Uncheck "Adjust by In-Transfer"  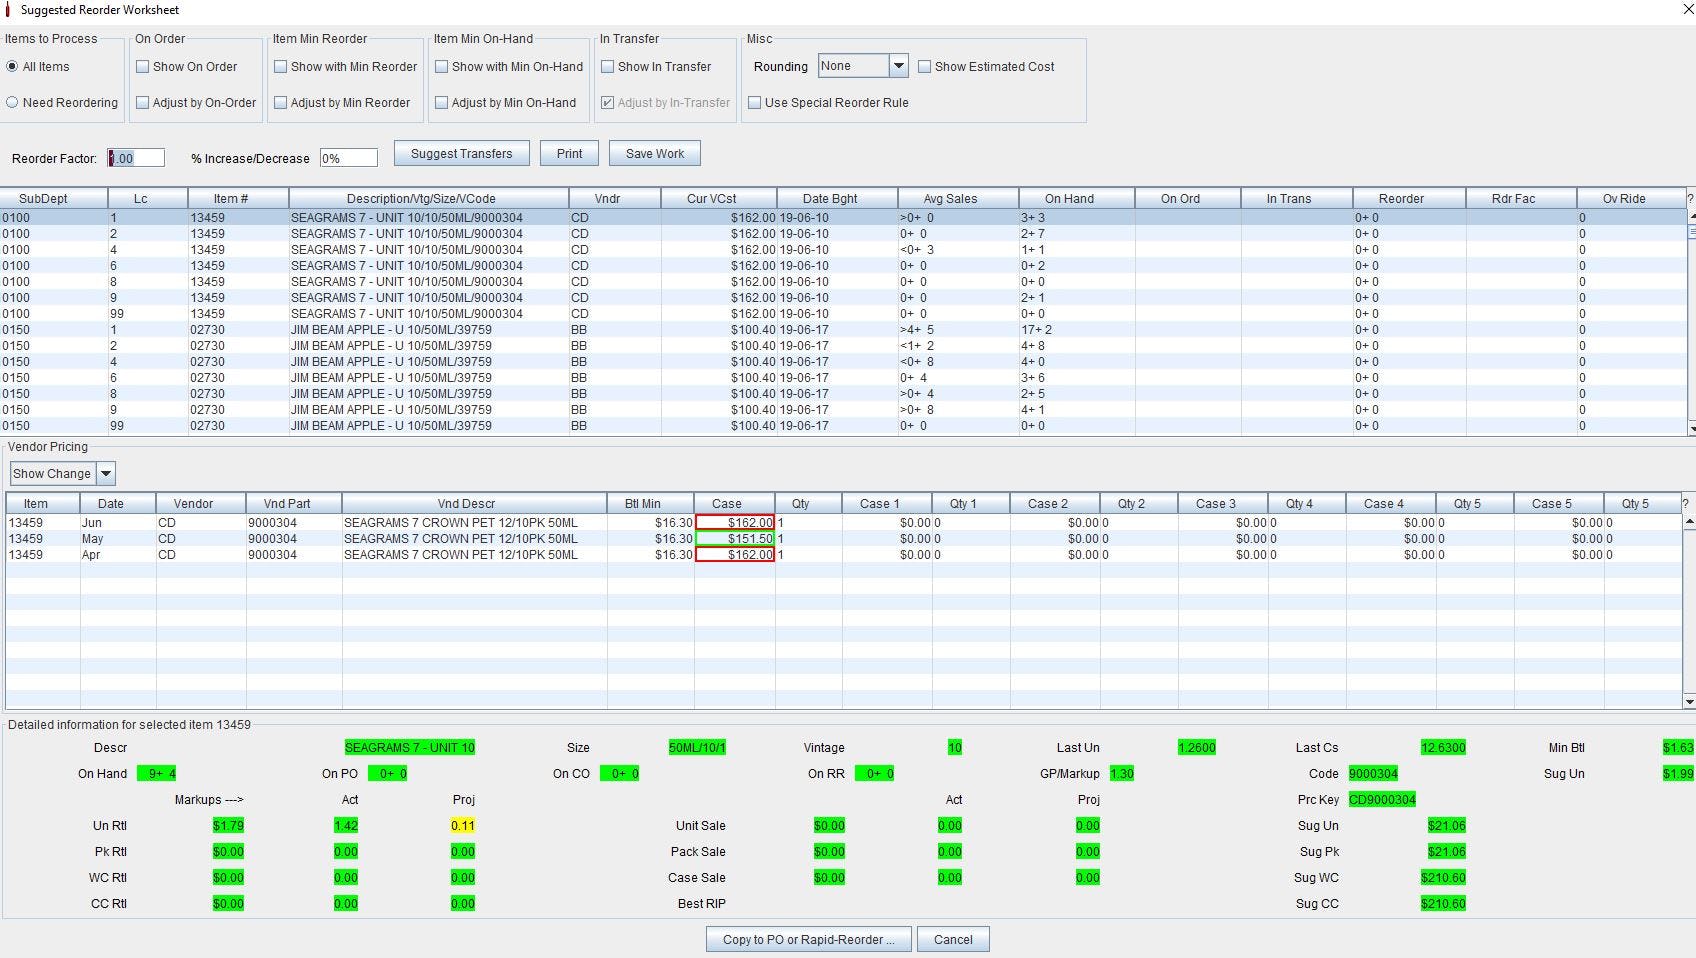click(x=607, y=102)
